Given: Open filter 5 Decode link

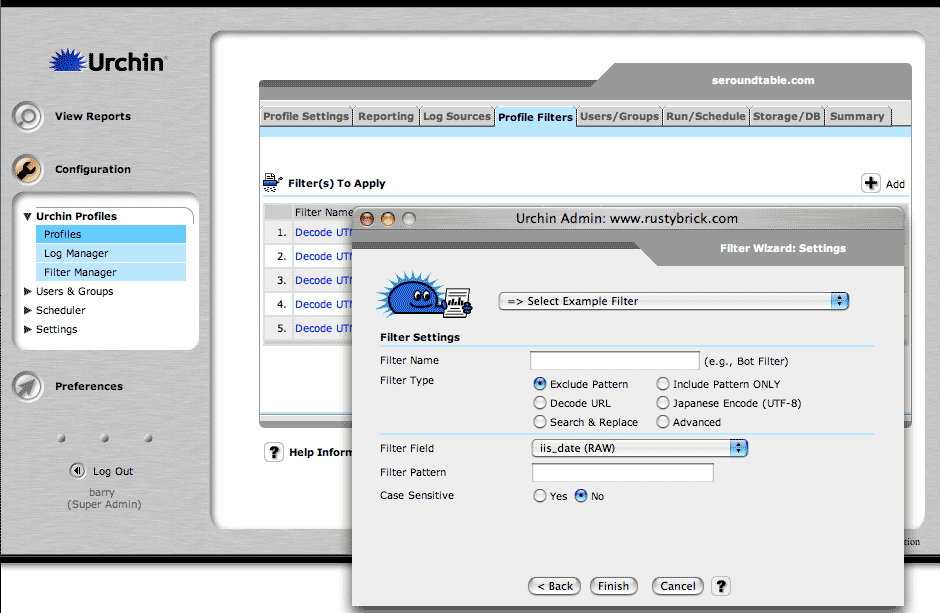Looking at the screenshot, I should pyautogui.click(x=323, y=328).
